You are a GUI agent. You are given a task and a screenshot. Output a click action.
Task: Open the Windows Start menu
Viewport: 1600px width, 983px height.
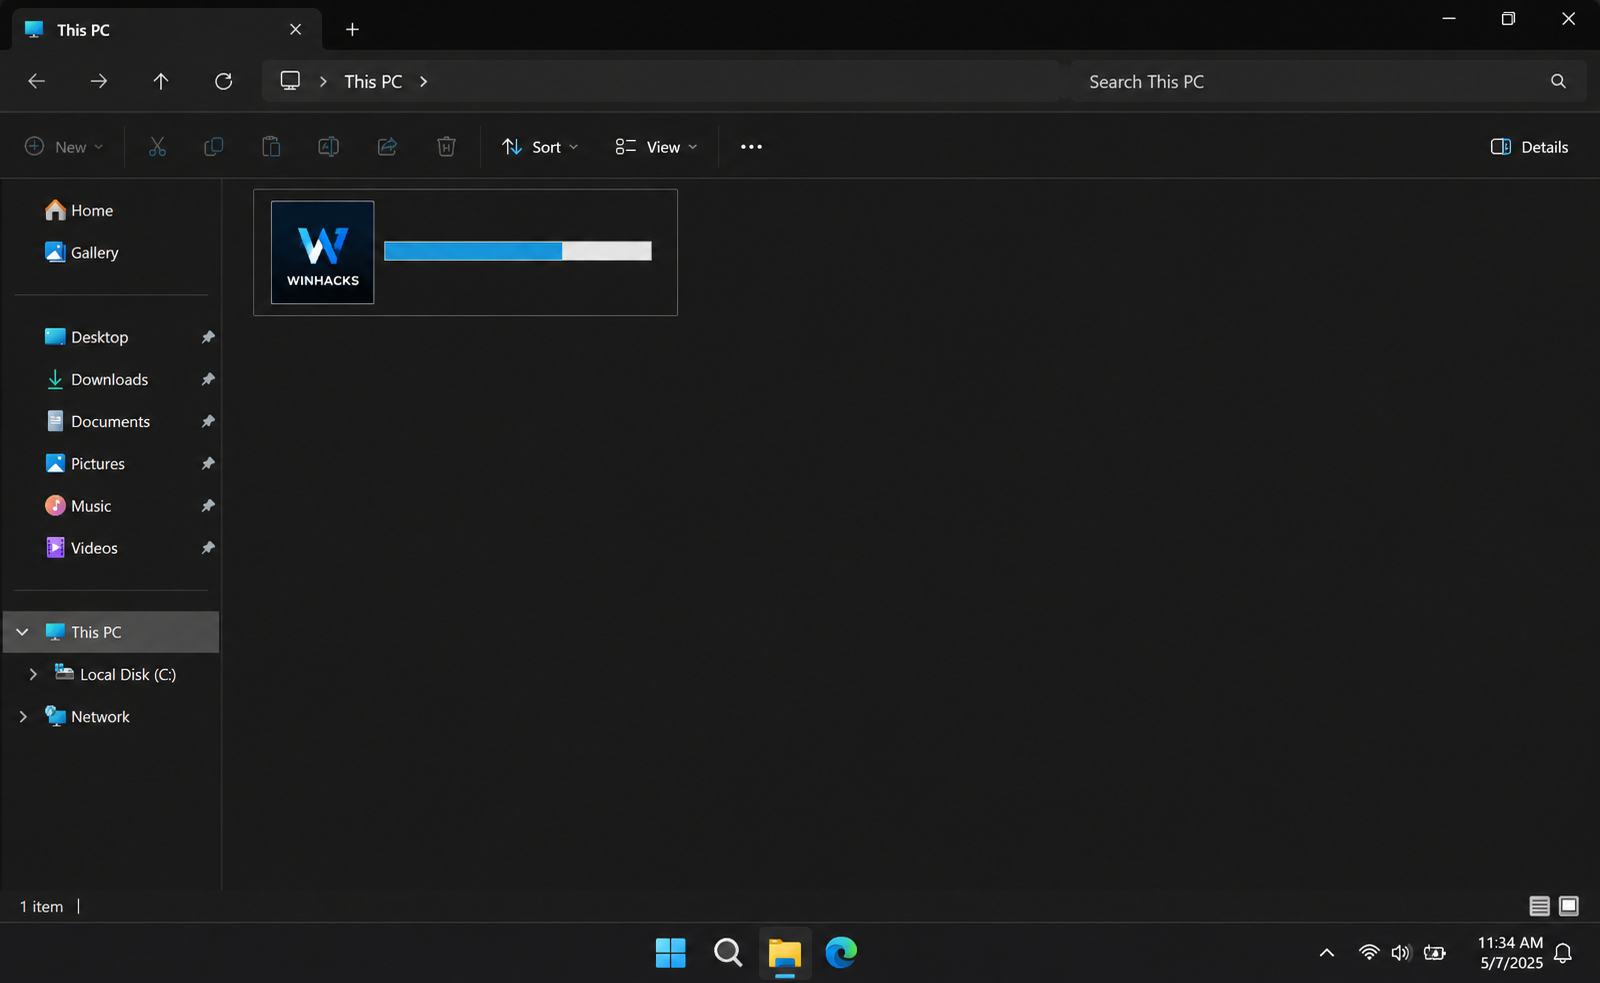(671, 953)
